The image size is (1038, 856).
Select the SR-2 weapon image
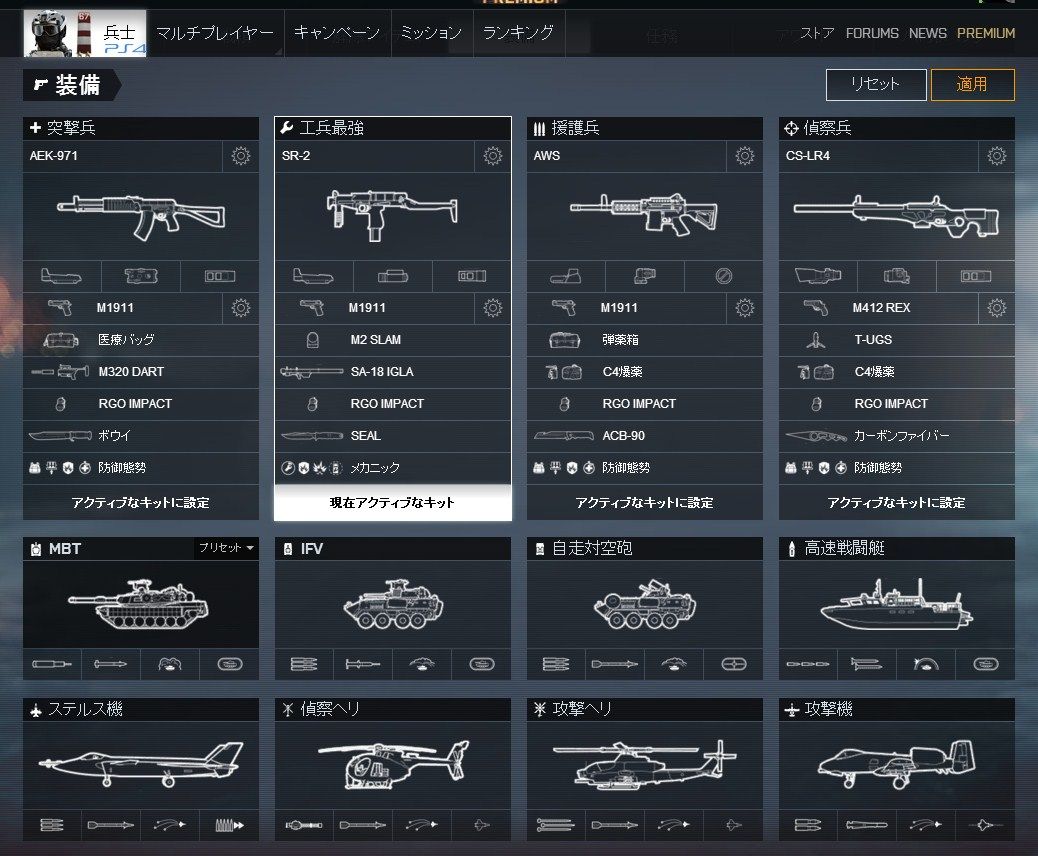[x=393, y=216]
